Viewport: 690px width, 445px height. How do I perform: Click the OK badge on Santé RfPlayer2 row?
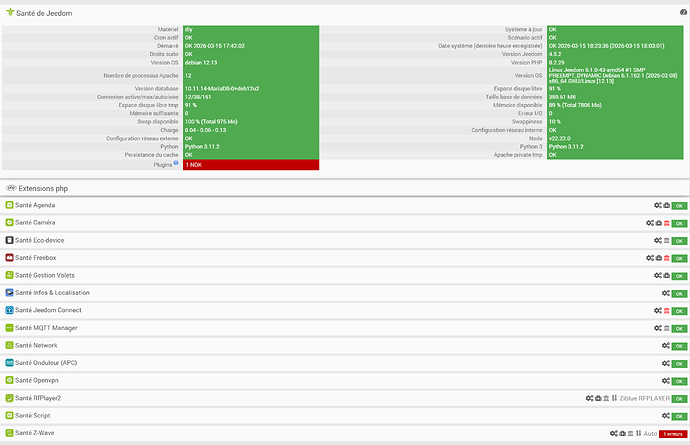[679, 399]
